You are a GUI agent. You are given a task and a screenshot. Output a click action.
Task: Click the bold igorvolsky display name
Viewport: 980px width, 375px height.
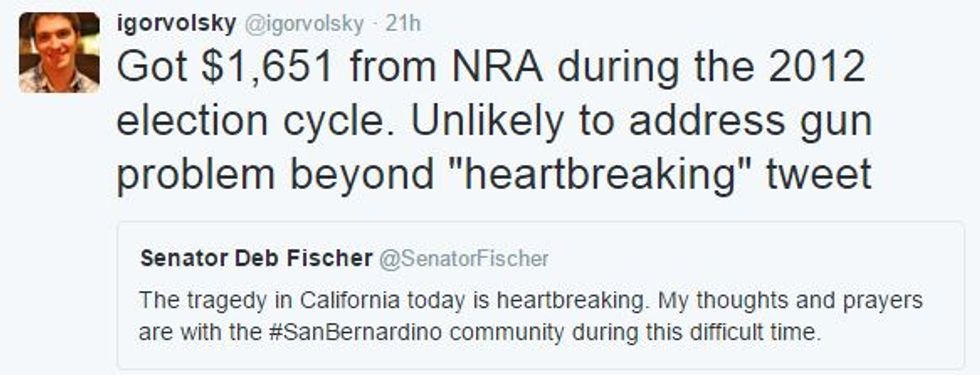pos(177,24)
